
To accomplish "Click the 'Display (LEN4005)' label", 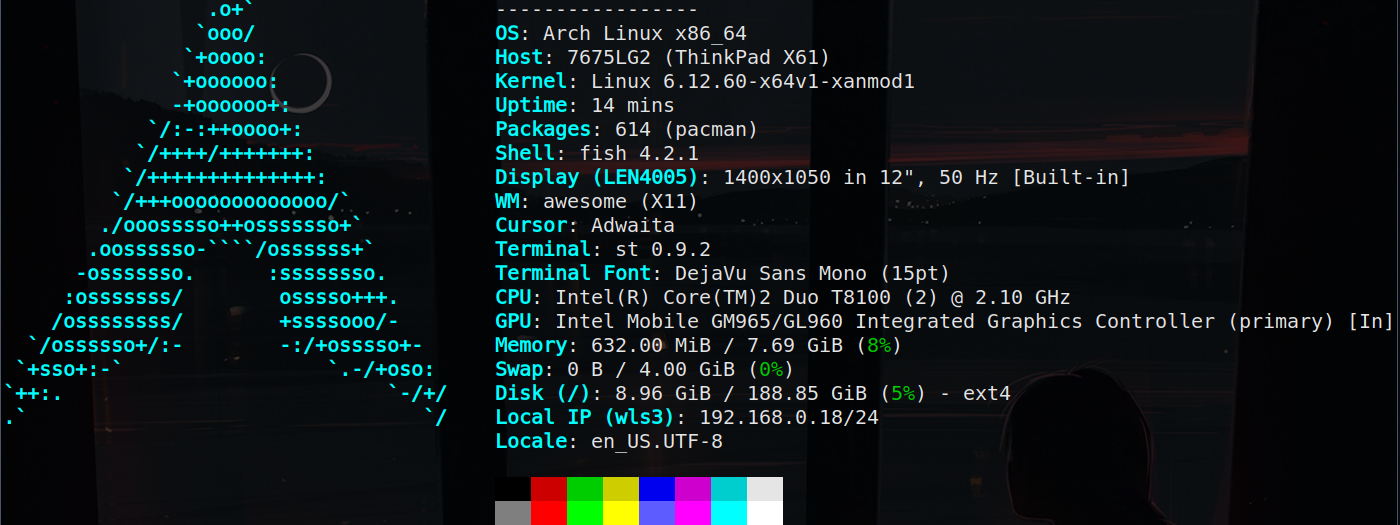I will click(x=597, y=177).
